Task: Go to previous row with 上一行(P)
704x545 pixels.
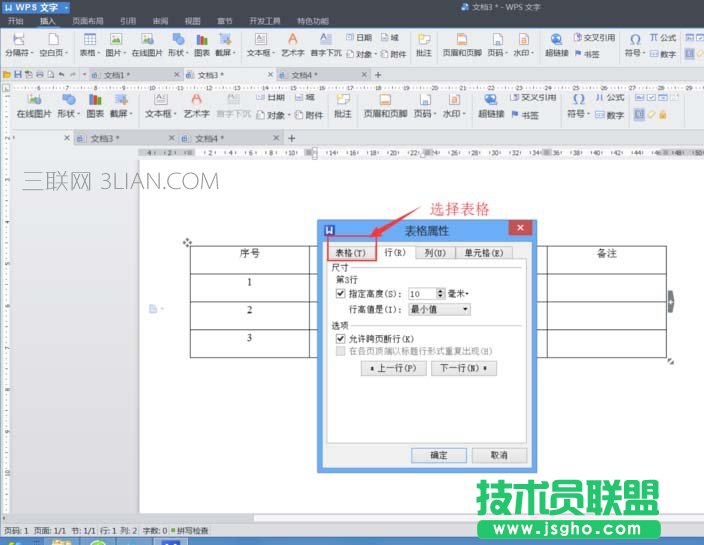Action: point(393,368)
